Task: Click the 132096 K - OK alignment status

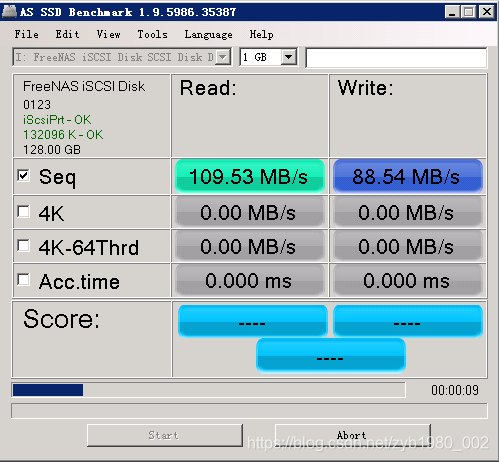Action: pos(63,135)
